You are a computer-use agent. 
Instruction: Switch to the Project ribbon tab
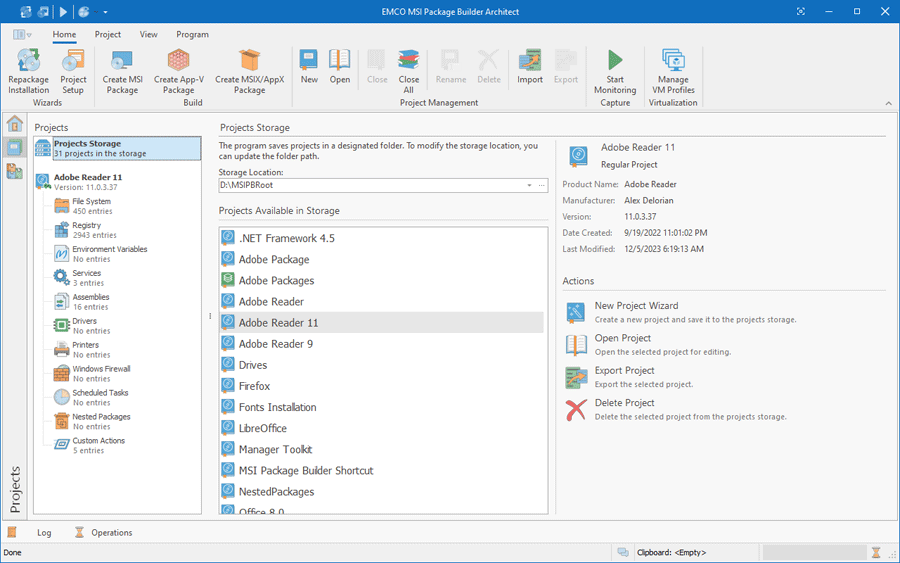pyautogui.click(x=108, y=34)
